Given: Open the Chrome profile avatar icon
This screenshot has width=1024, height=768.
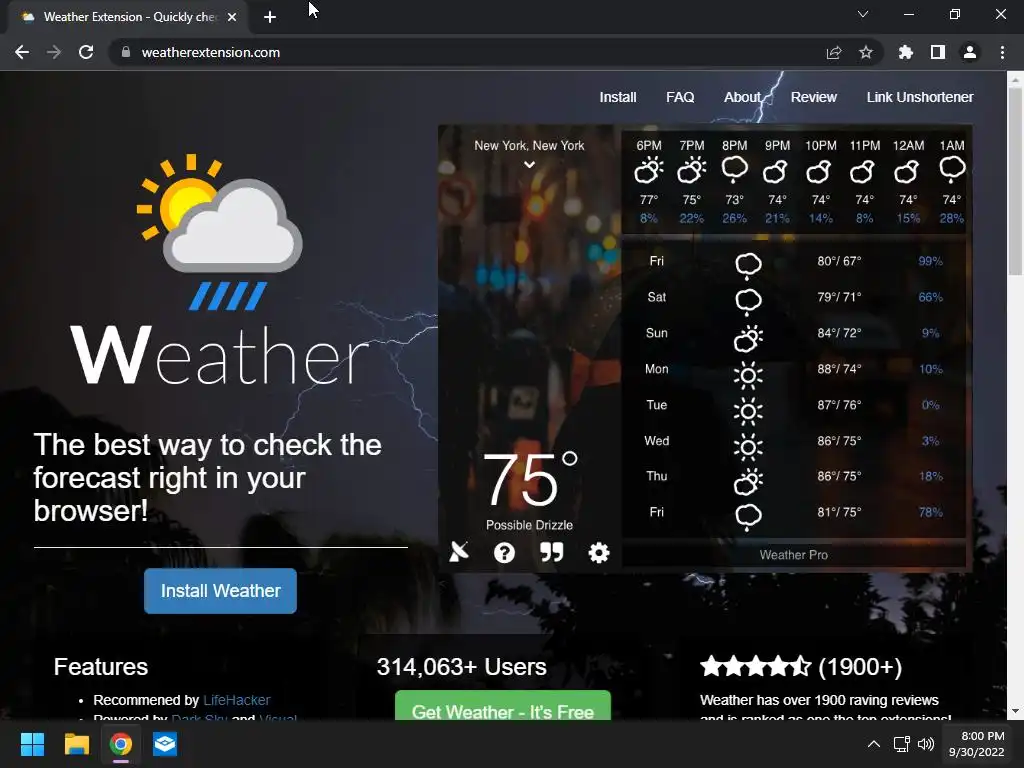Looking at the screenshot, I should pos(970,52).
